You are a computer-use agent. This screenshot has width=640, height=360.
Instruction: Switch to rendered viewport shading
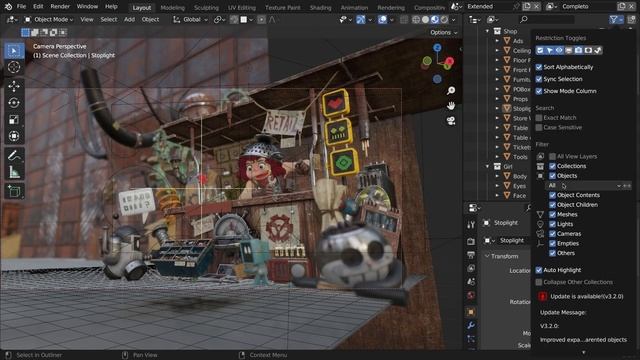pyautogui.click(x=444, y=20)
